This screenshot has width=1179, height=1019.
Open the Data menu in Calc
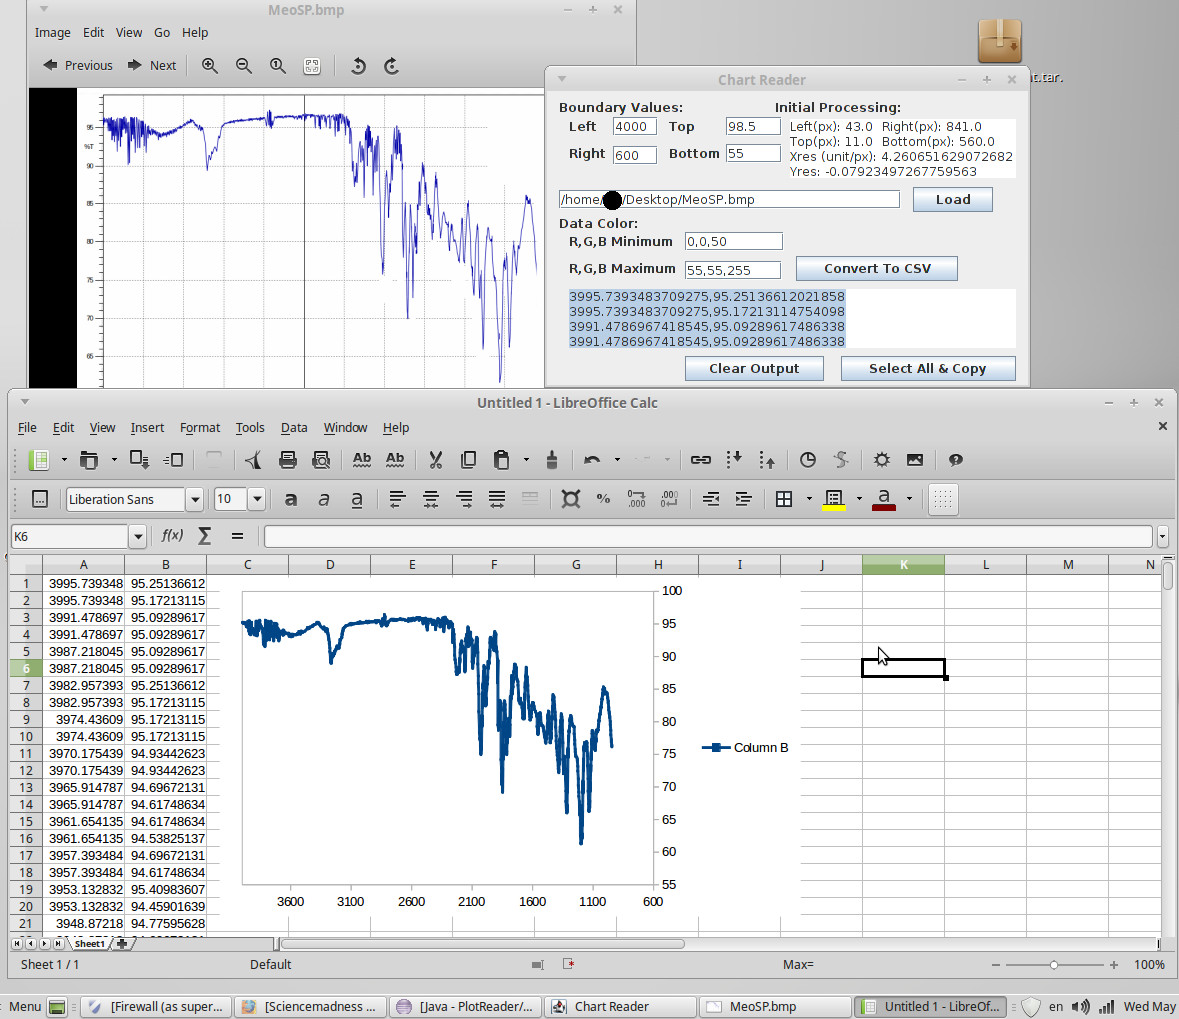pyautogui.click(x=294, y=428)
